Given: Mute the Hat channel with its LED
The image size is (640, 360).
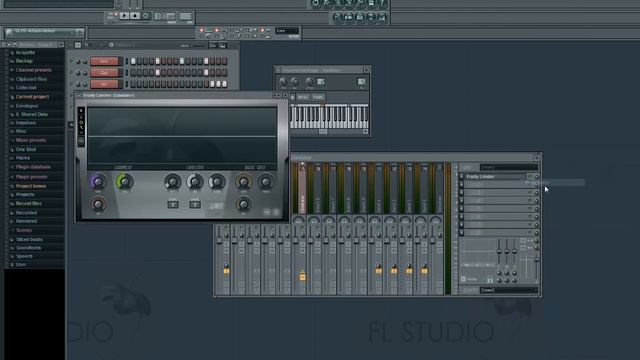Looking at the screenshot, I should pyautogui.click(x=71, y=84).
